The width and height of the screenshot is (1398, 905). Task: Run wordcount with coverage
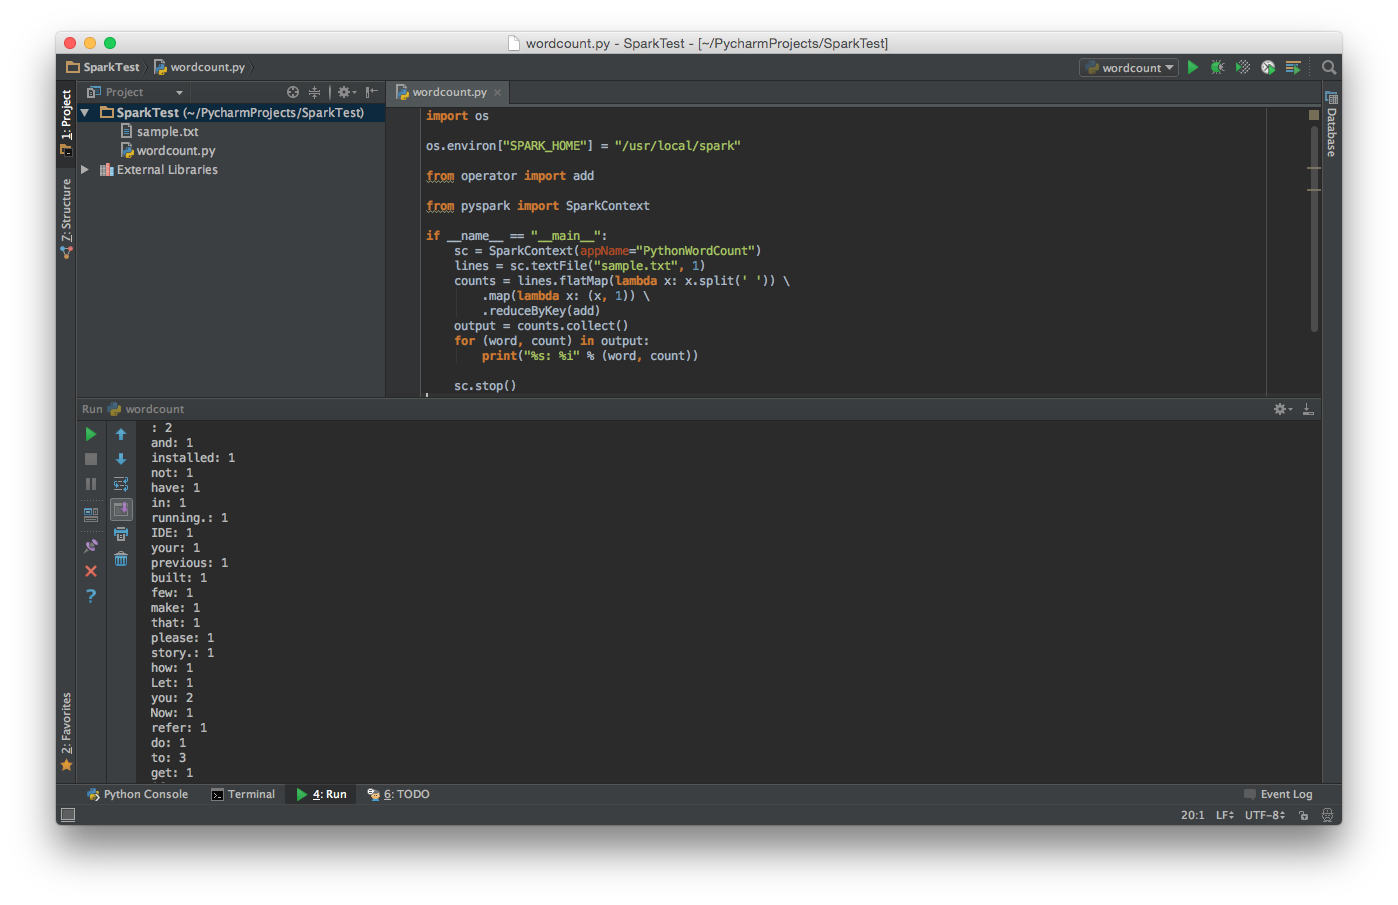click(x=1242, y=68)
